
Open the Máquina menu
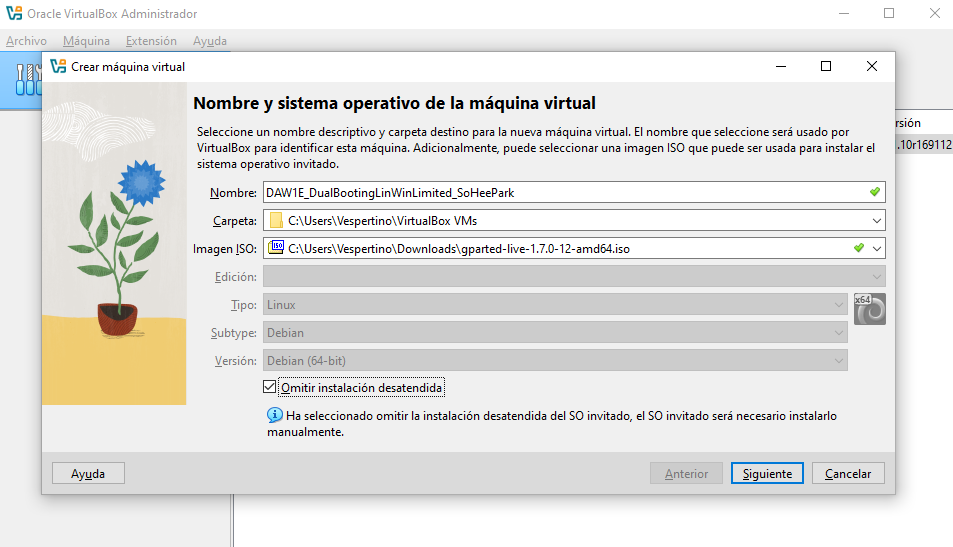pos(86,41)
